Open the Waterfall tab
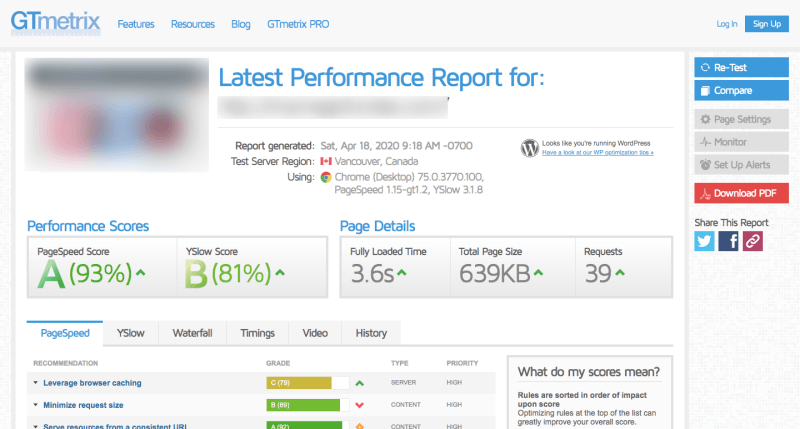 pyautogui.click(x=192, y=333)
